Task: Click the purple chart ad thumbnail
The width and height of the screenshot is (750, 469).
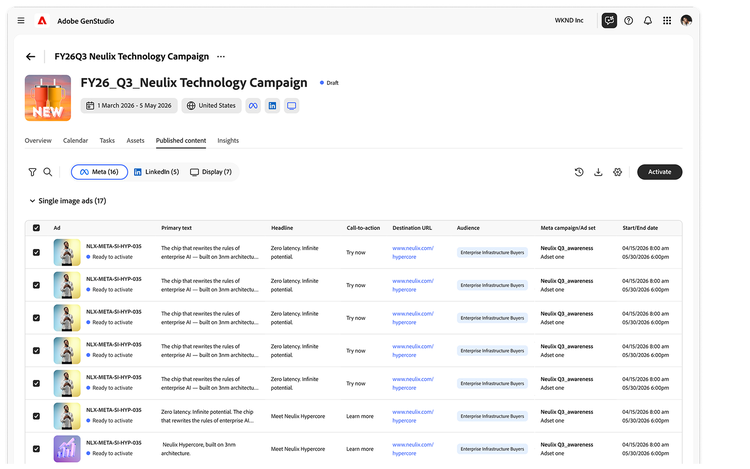Action: [x=67, y=448]
